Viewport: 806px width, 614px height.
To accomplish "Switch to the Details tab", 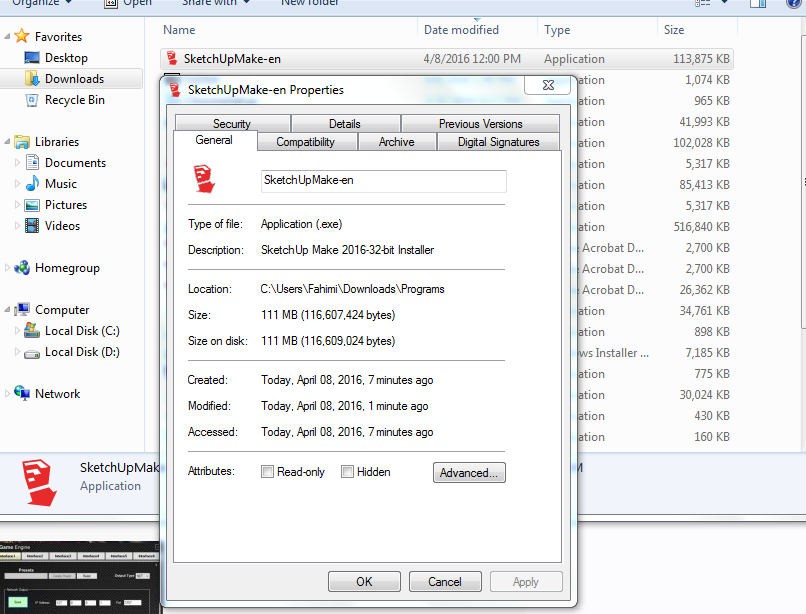I will (345, 123).
